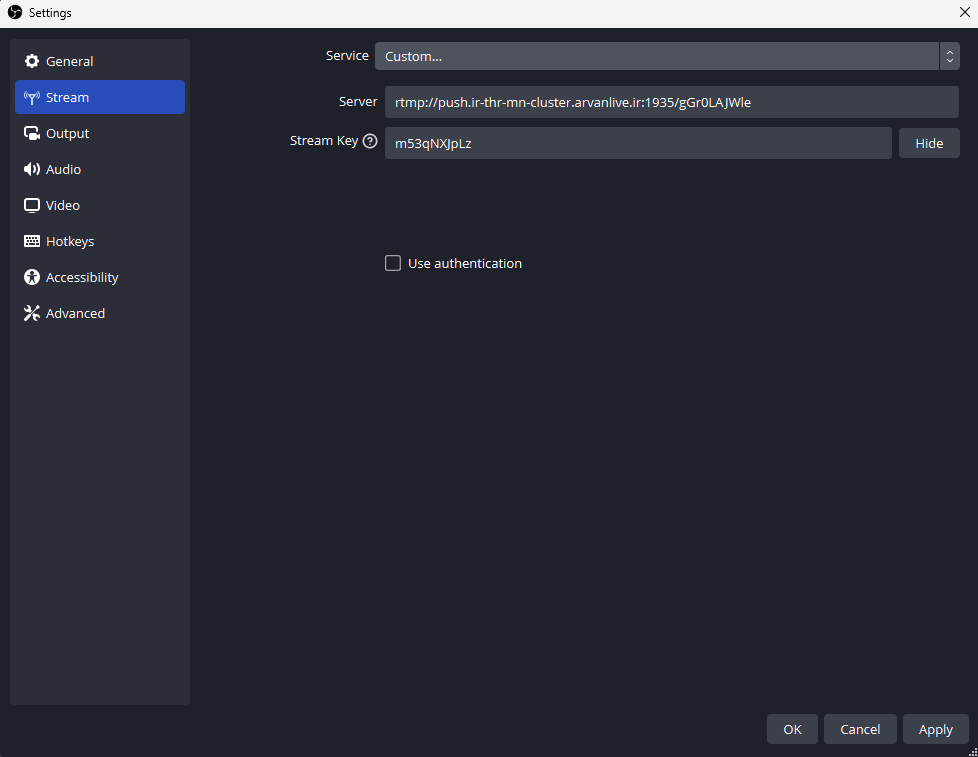Click the OBS logo in title bar
The image size is (978, 757).
coord(14,13)
